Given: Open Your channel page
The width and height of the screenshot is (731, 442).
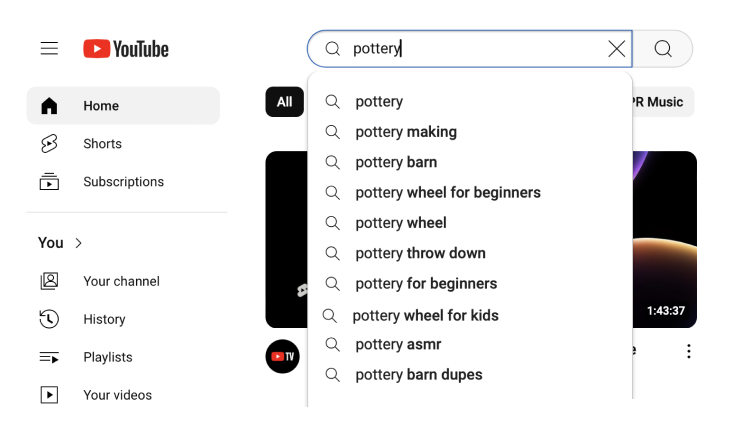Looking at the screenshot, I should point(121,281).
